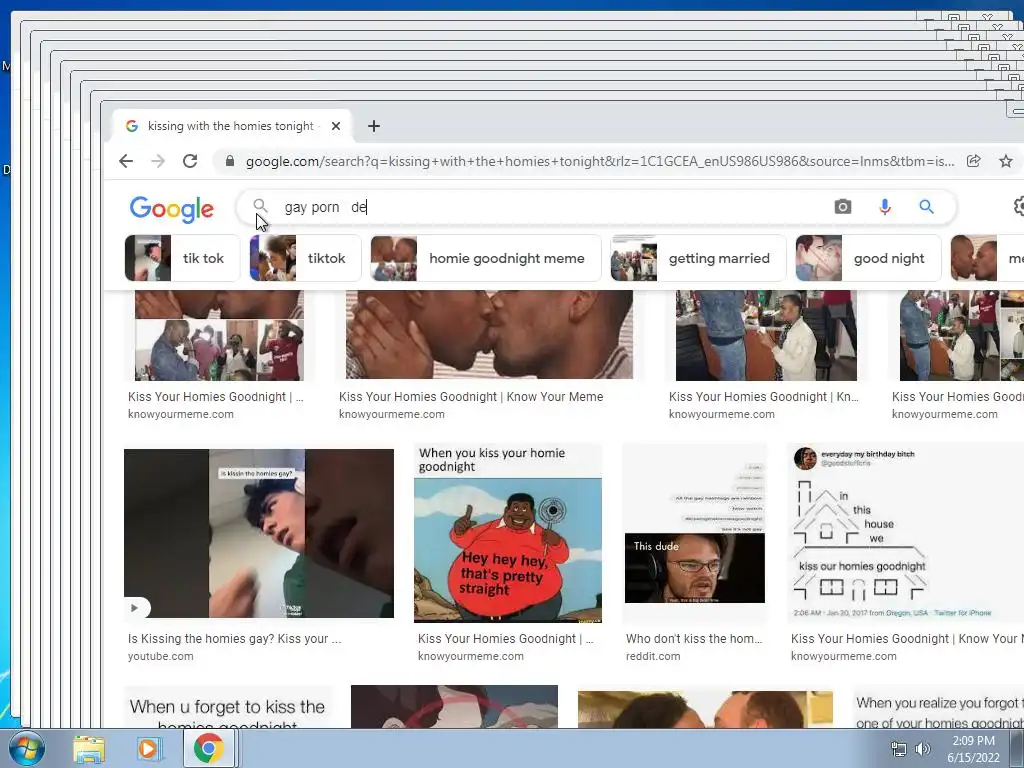Select the 'tik tok' filter chip
Screen dimensions: 1024x768
coord(182,259)
